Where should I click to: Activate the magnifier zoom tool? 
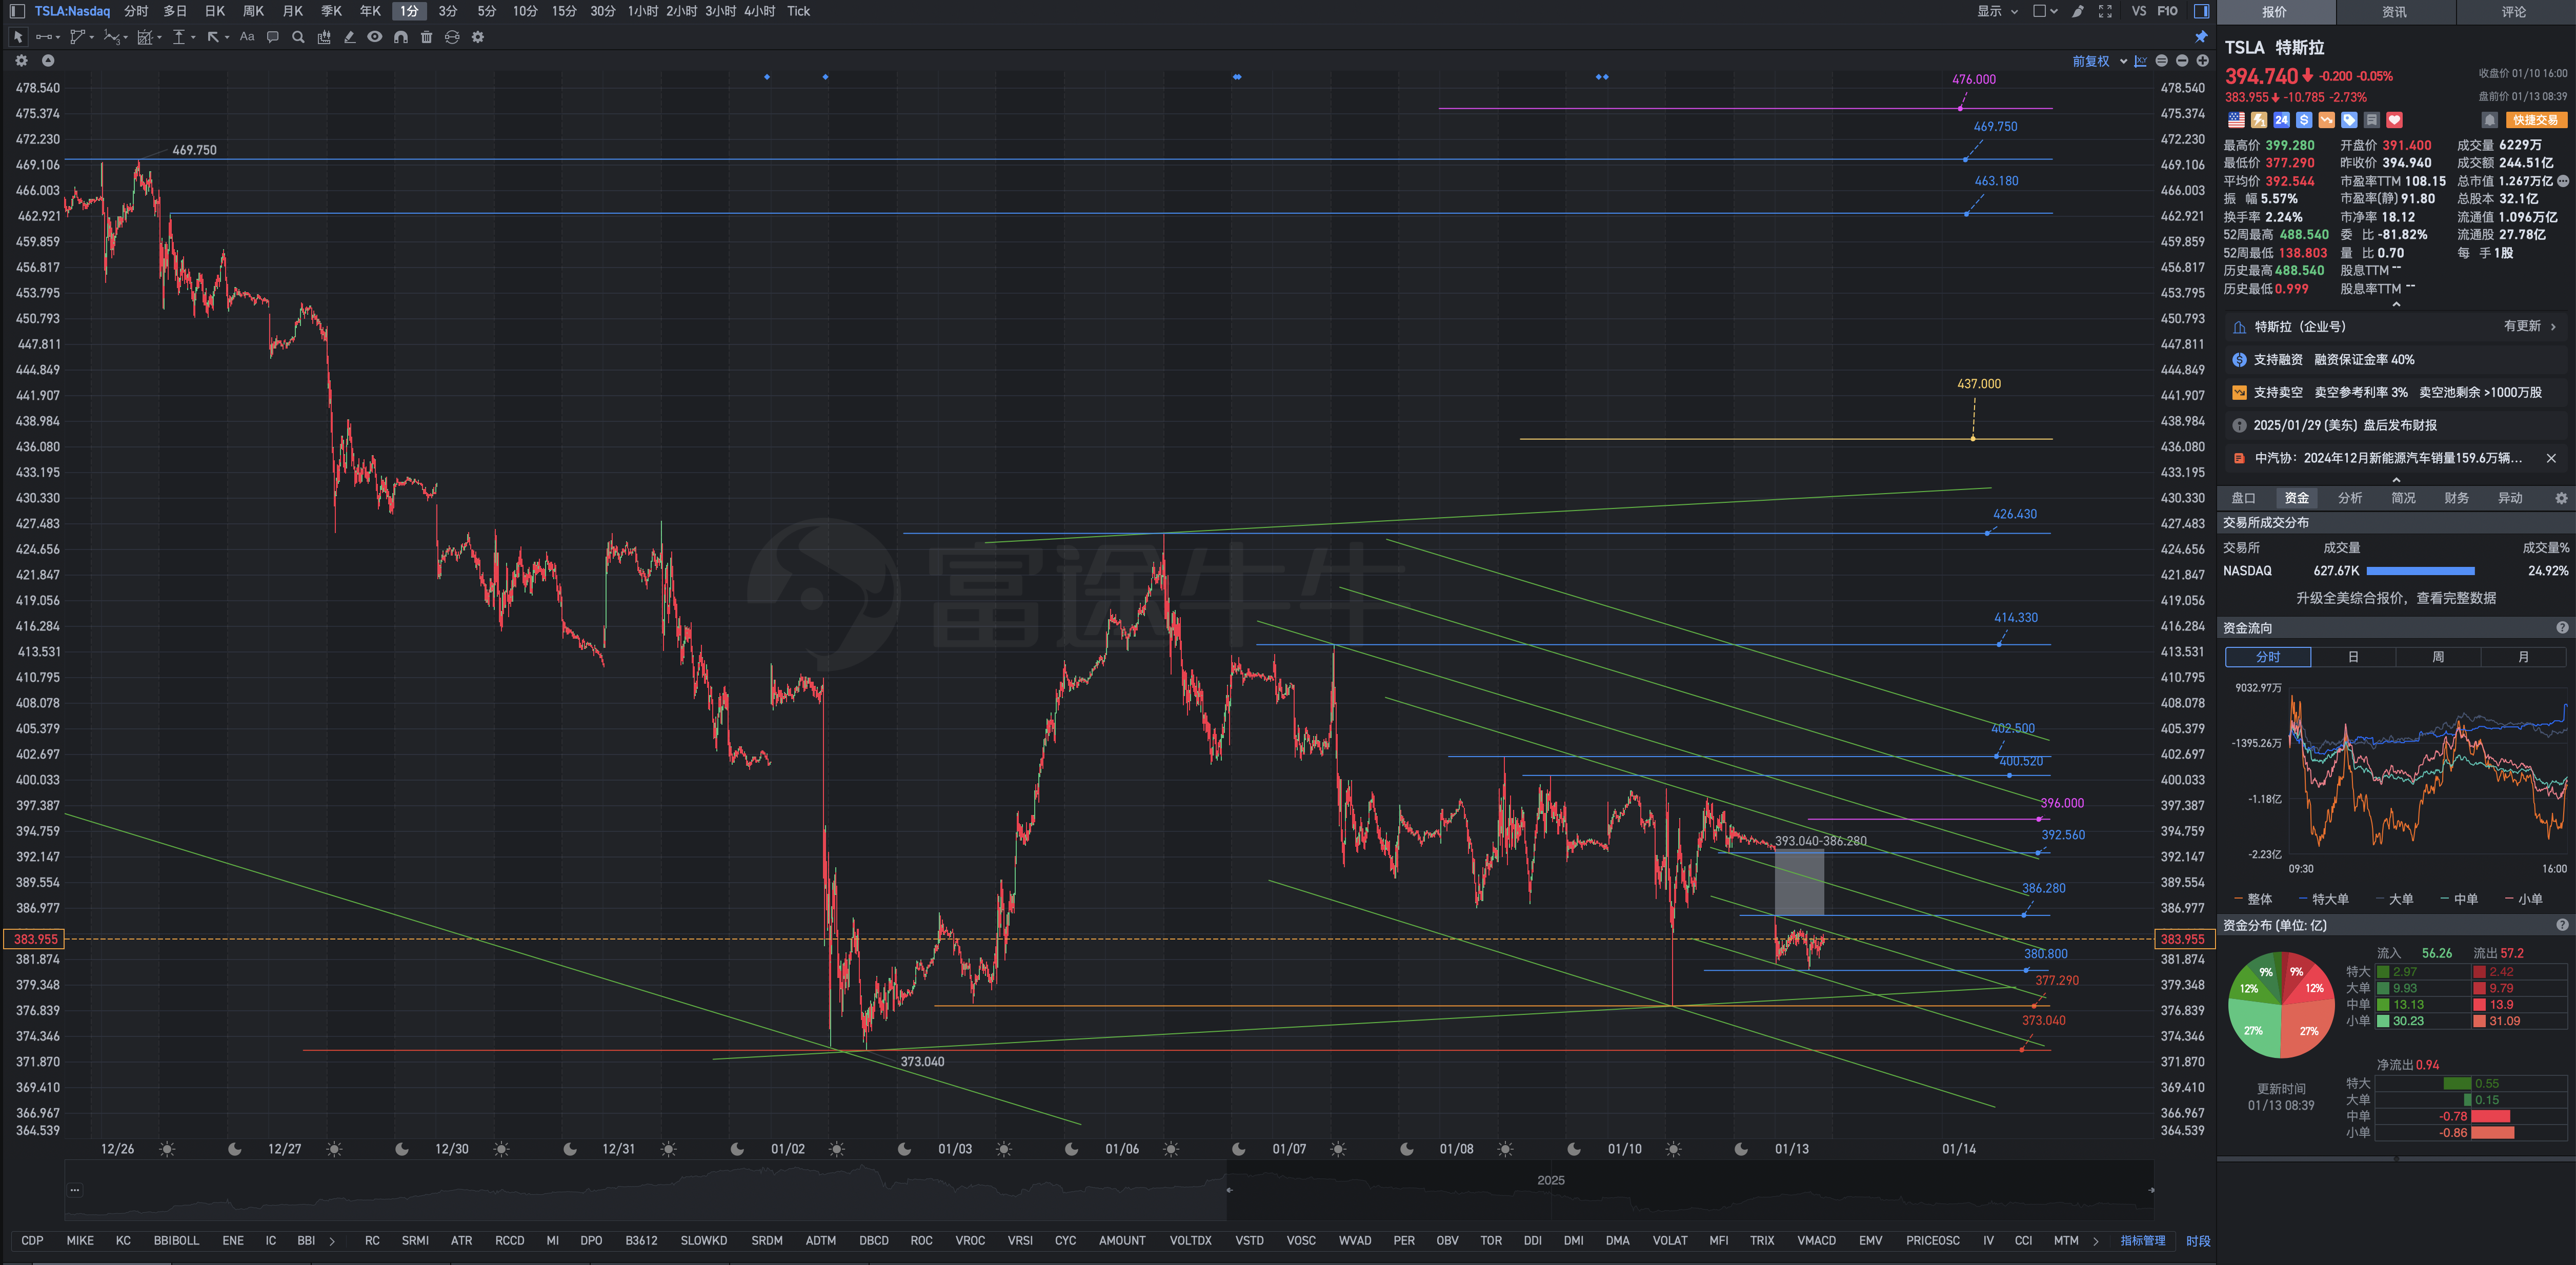coord(298,37)
